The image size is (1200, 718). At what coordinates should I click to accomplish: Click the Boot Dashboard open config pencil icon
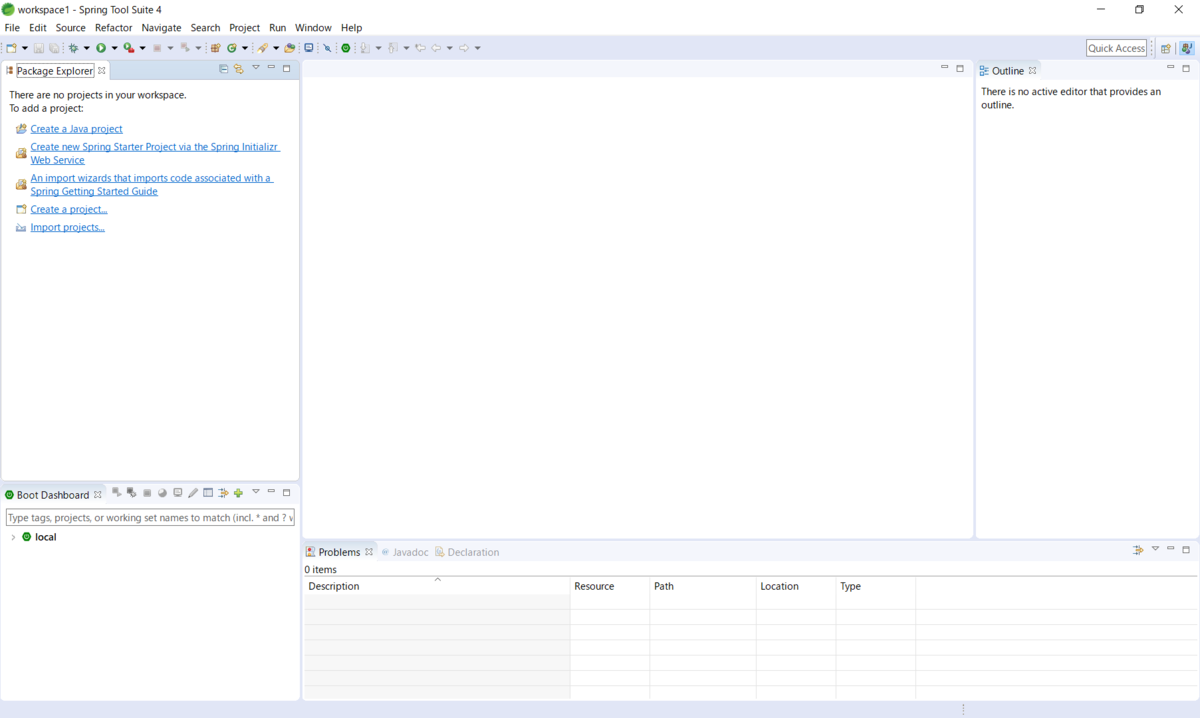point(193,492)
